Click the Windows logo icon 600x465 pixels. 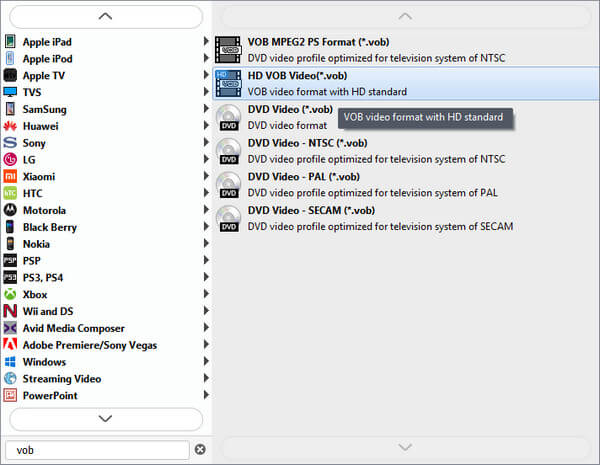pyautogui.click(x=10, y=361)
